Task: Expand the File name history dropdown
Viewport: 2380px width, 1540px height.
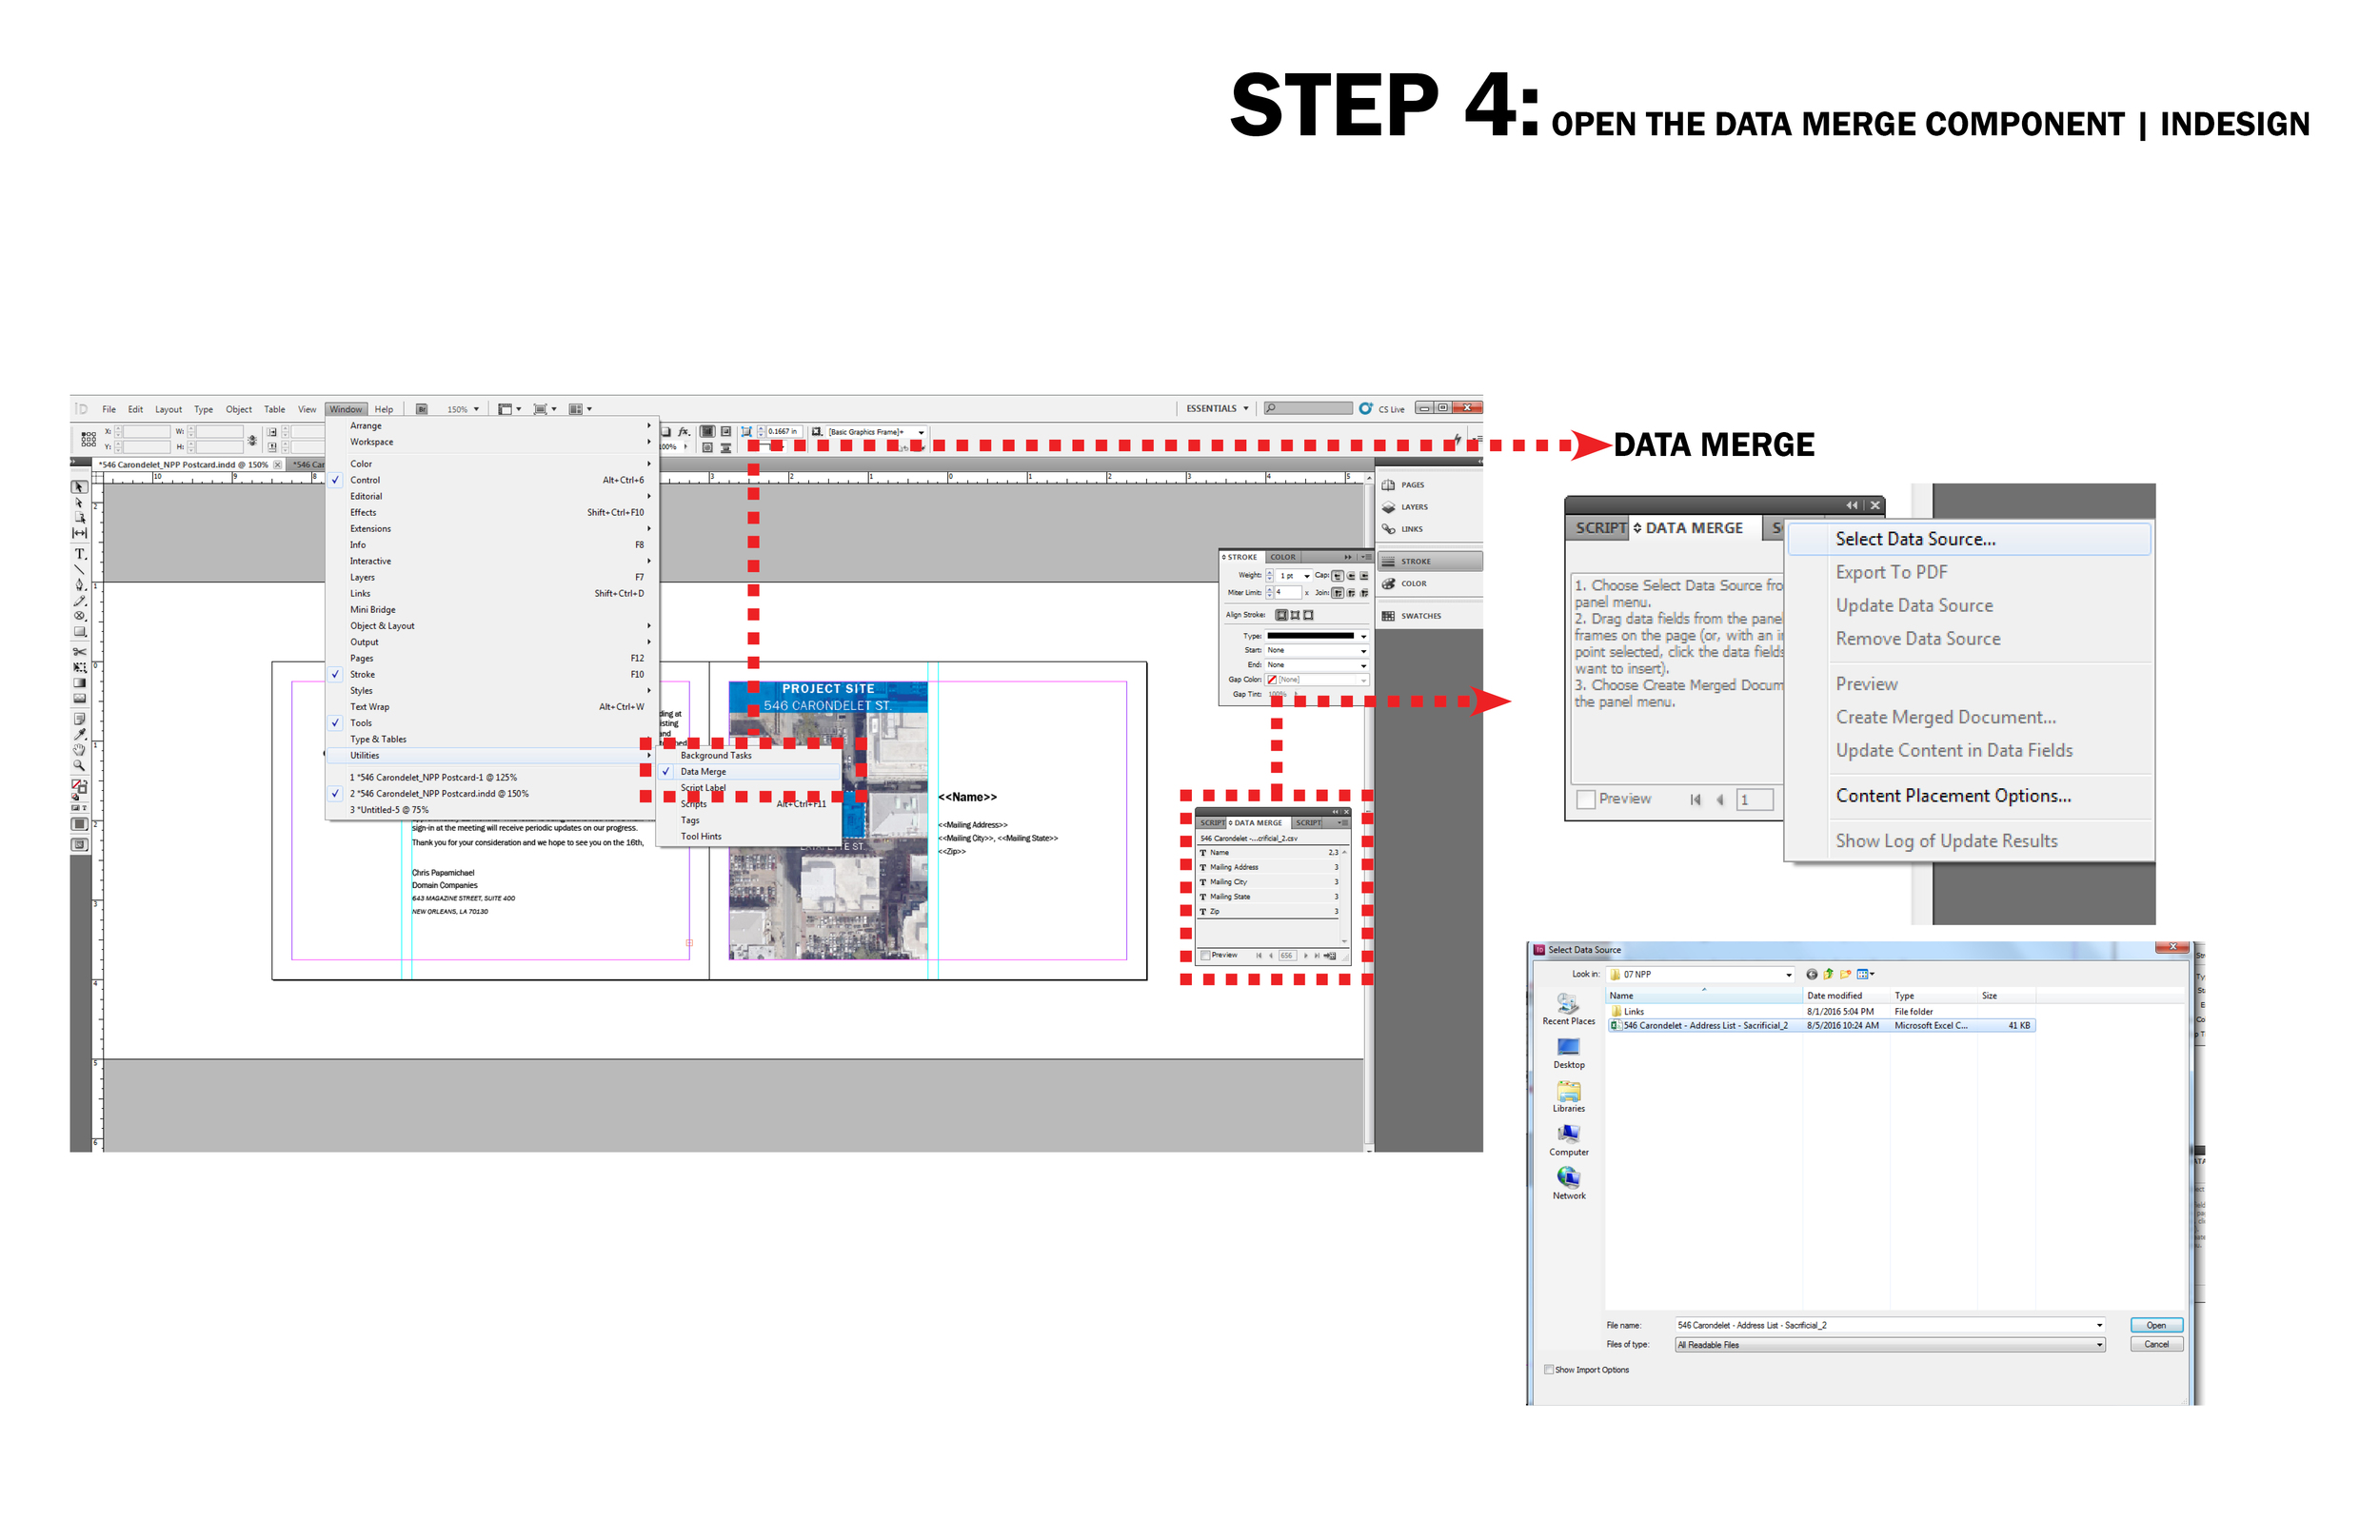Action: point(2099,1325)
